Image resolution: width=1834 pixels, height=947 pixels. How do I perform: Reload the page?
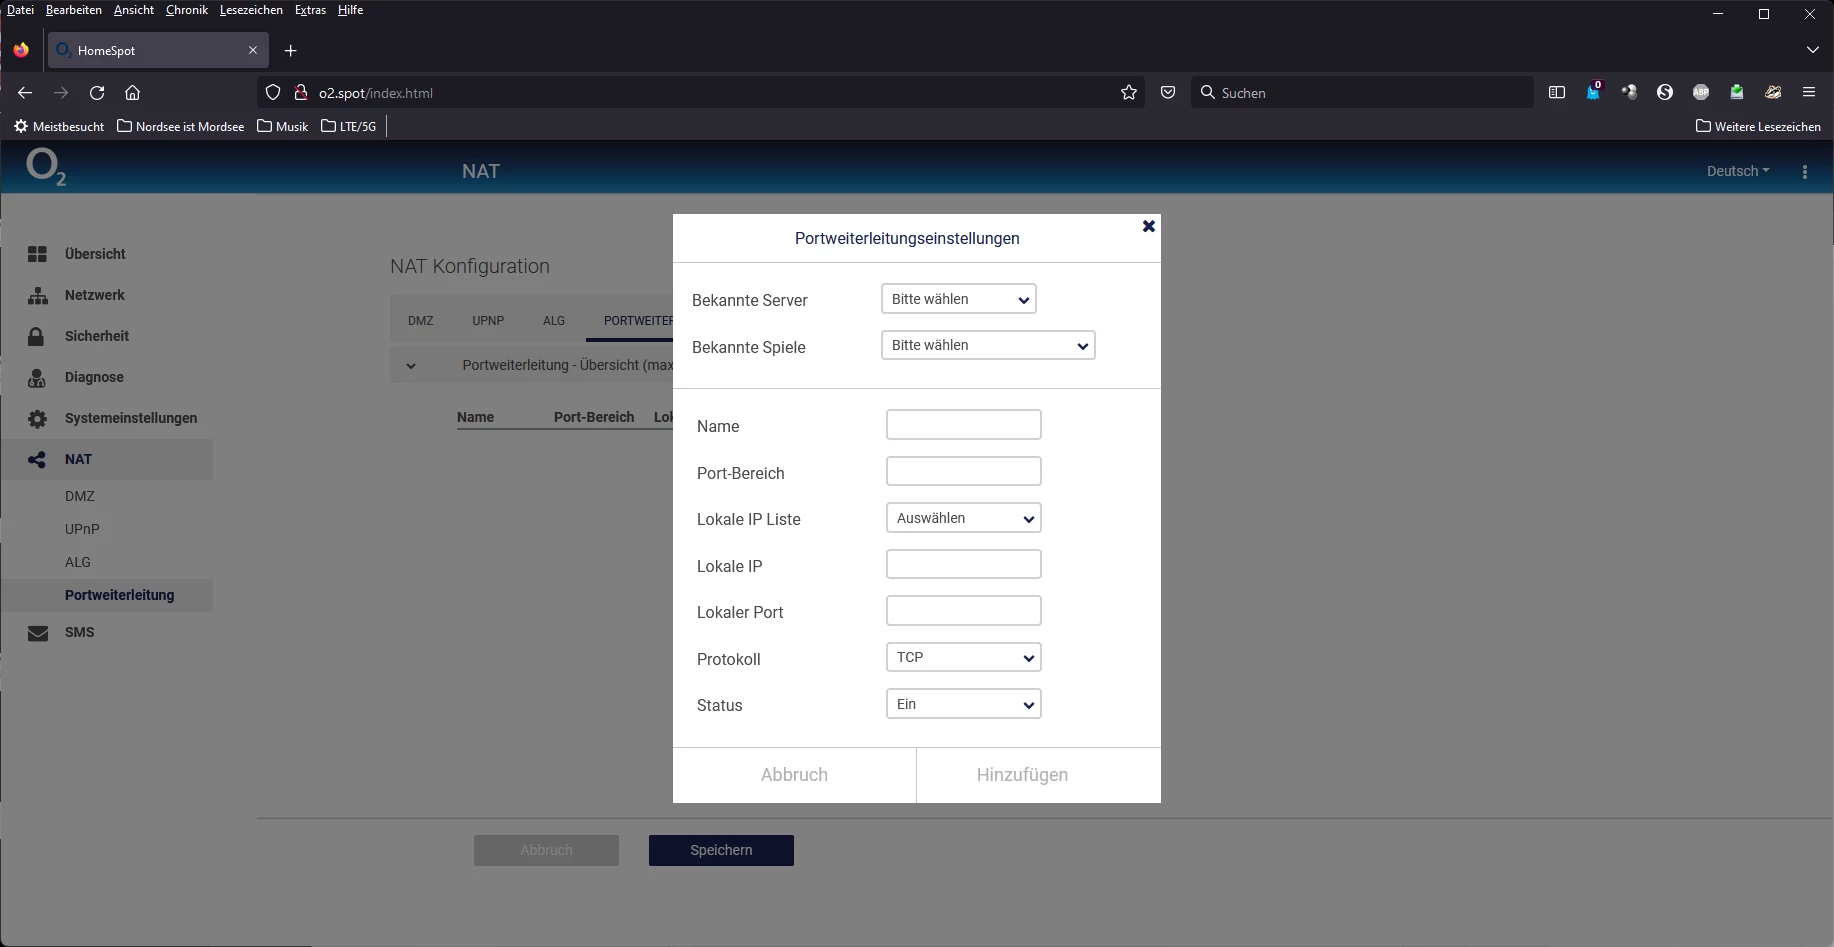(97, 93)
